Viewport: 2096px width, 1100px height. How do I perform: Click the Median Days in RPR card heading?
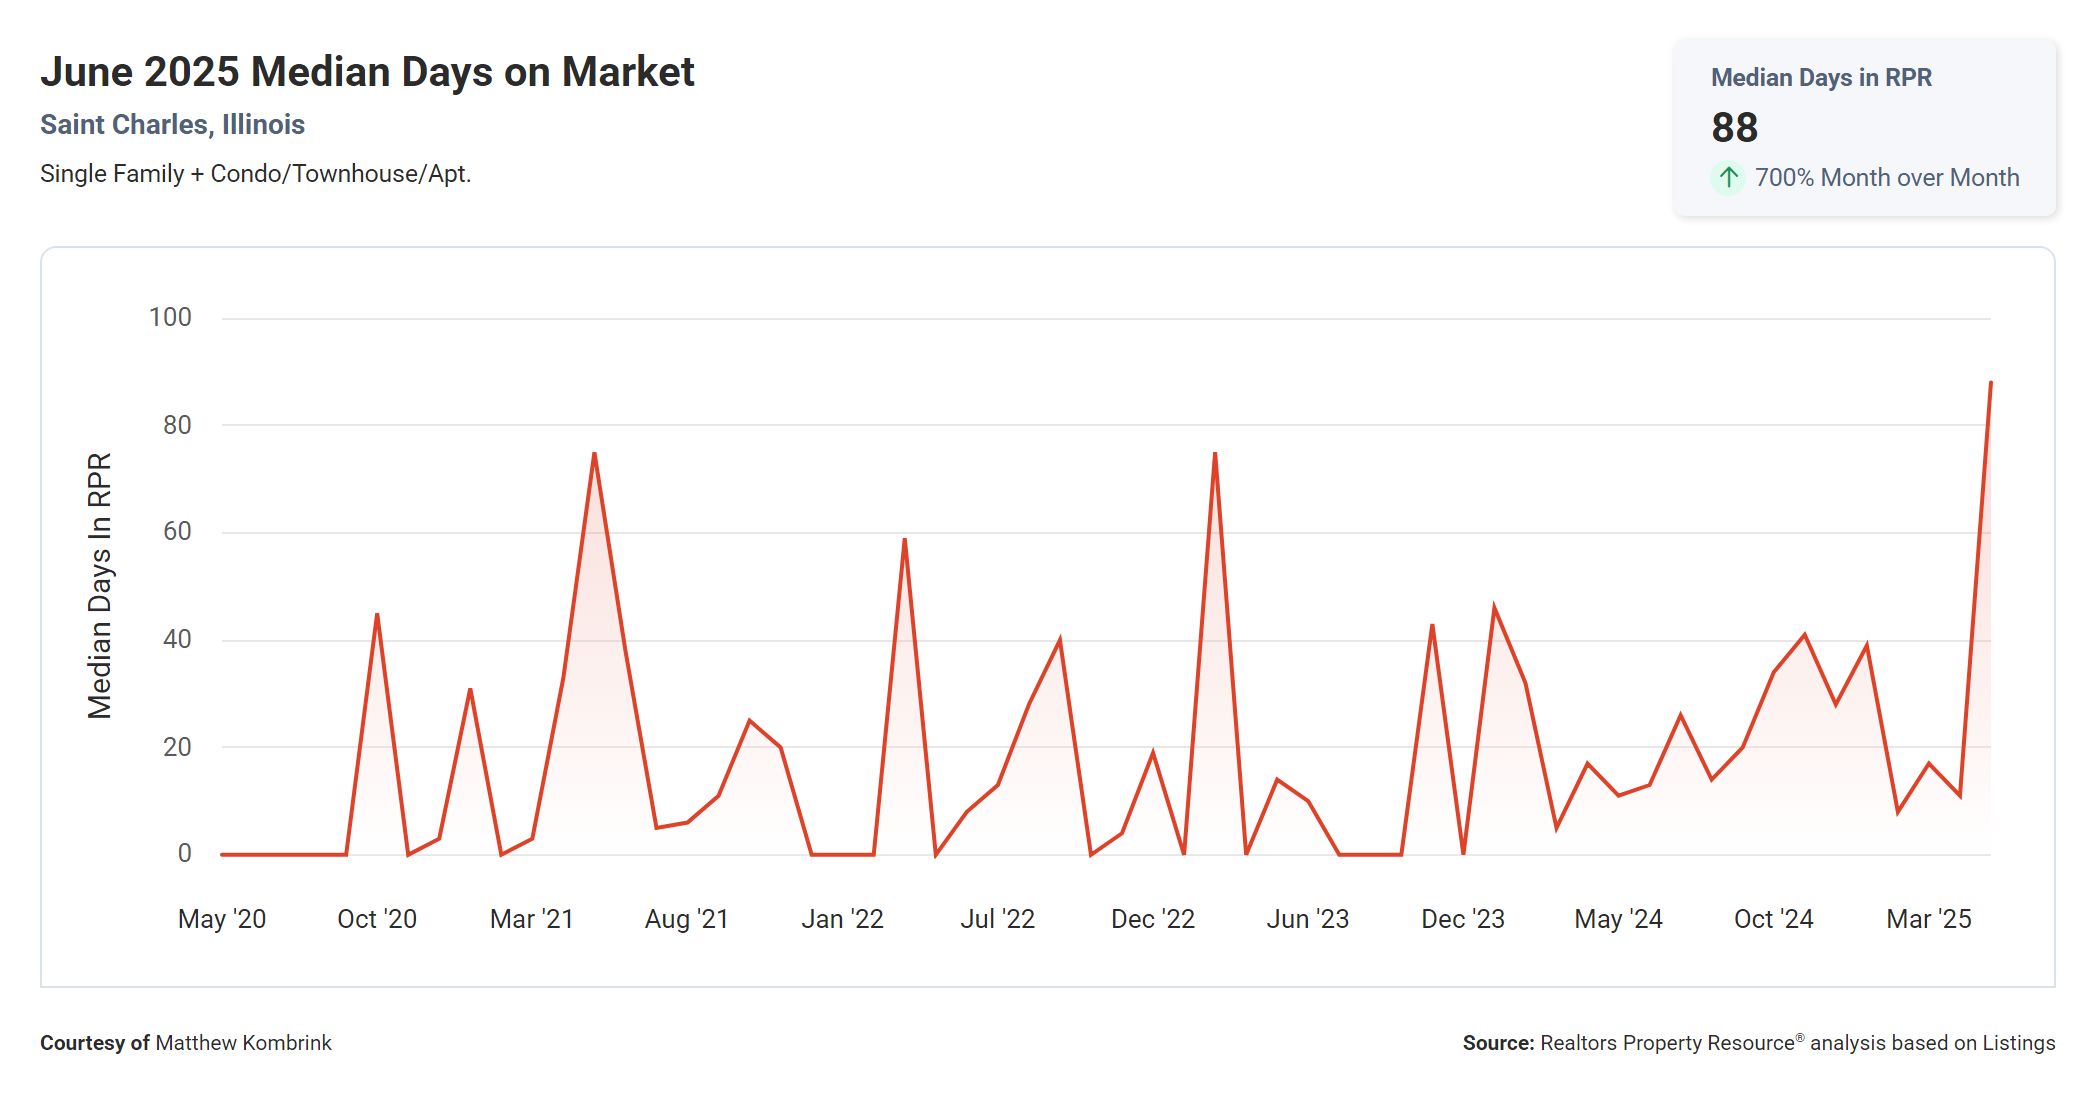point(1821,77)
